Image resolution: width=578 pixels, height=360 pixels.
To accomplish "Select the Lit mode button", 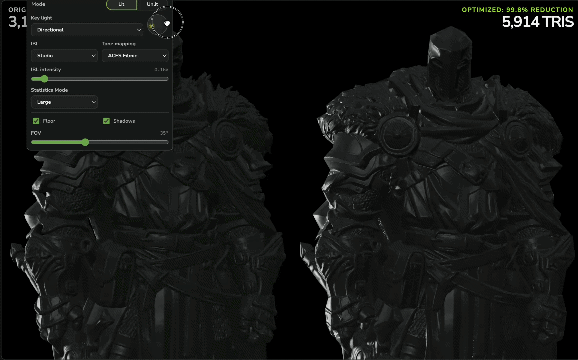I will coord(121,4).
